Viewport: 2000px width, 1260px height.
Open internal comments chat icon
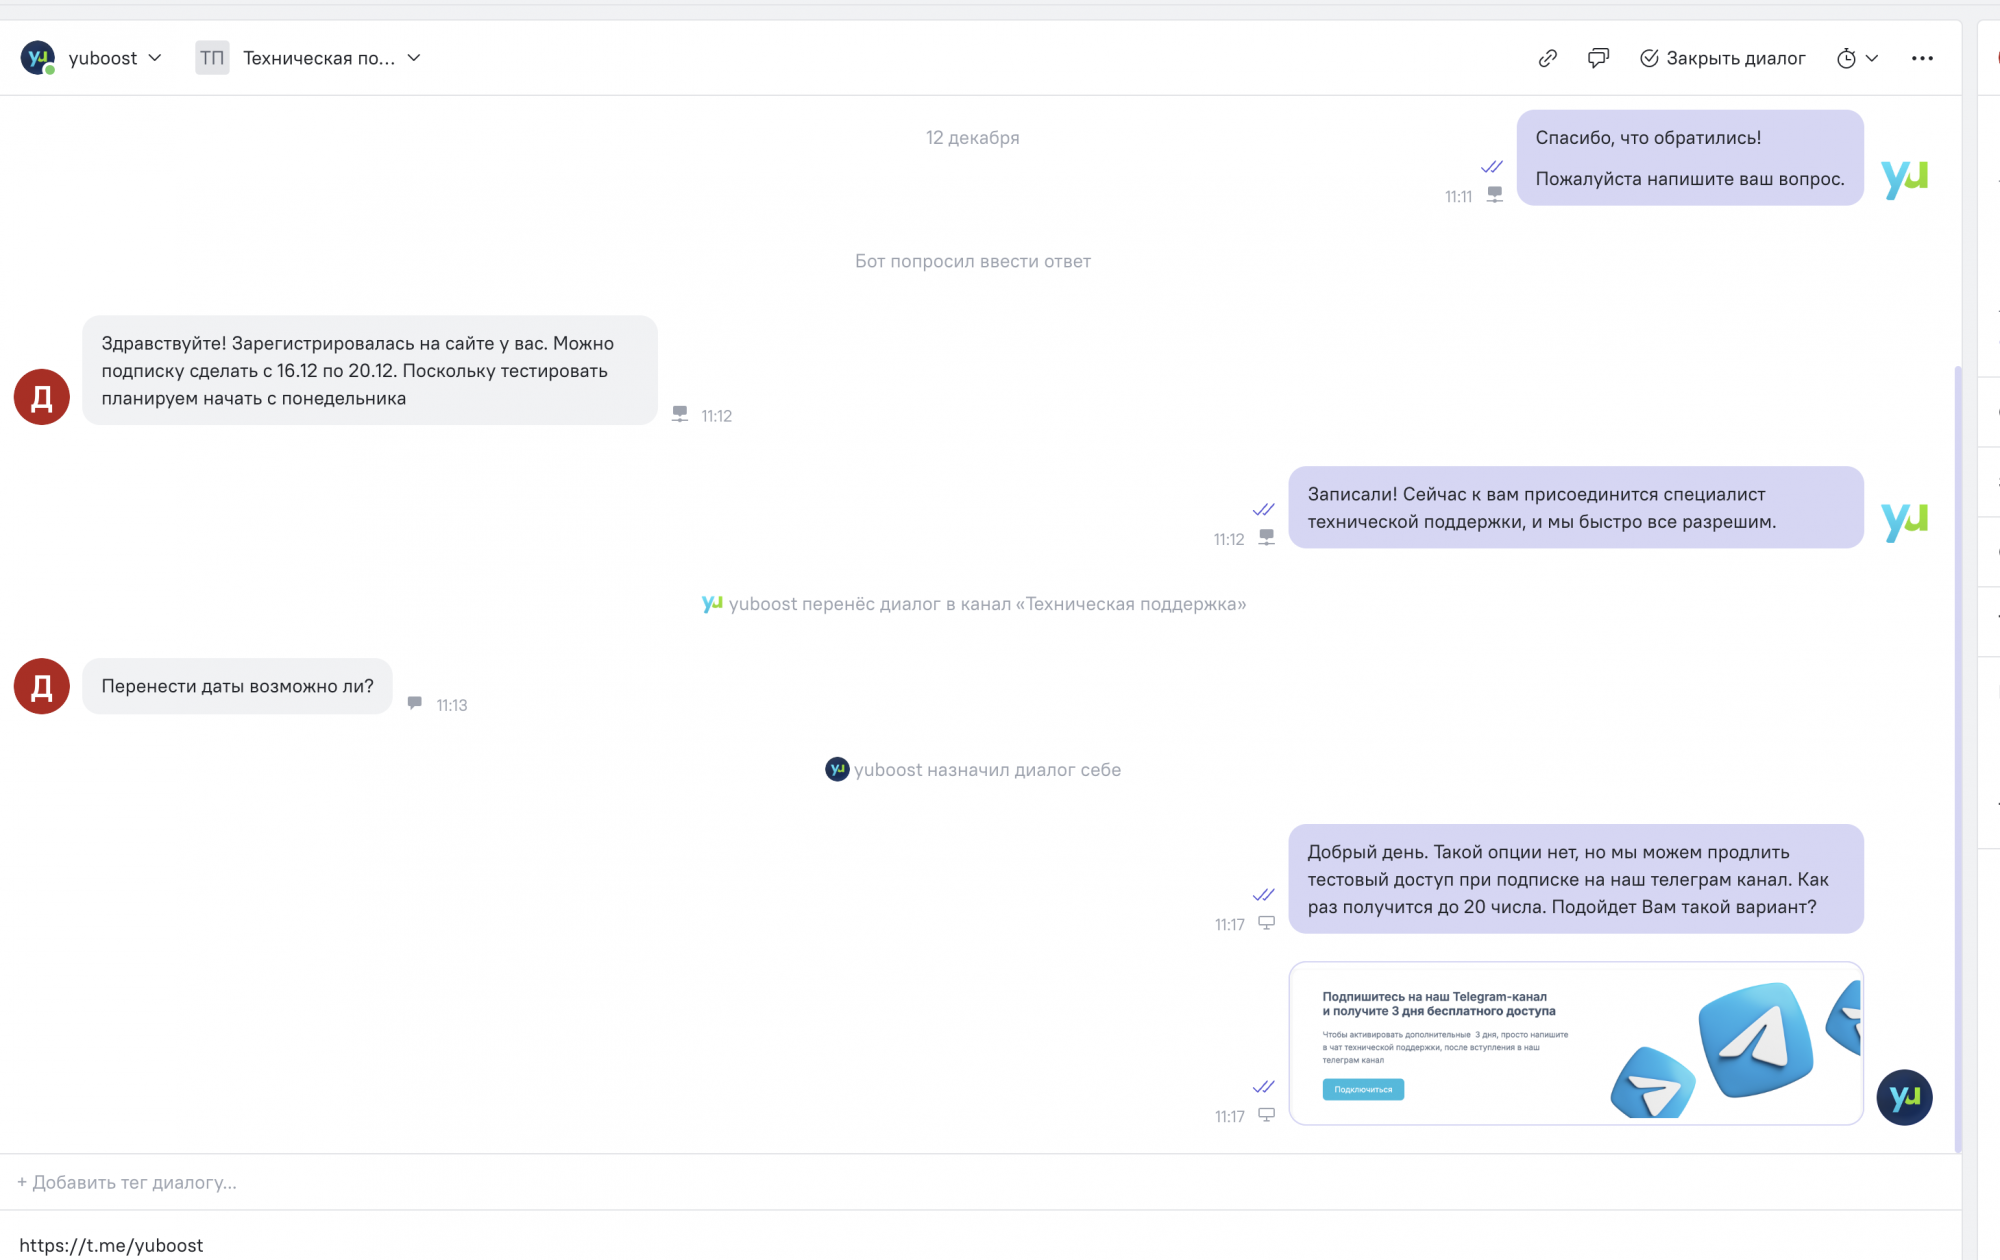tap(1598, 58)
